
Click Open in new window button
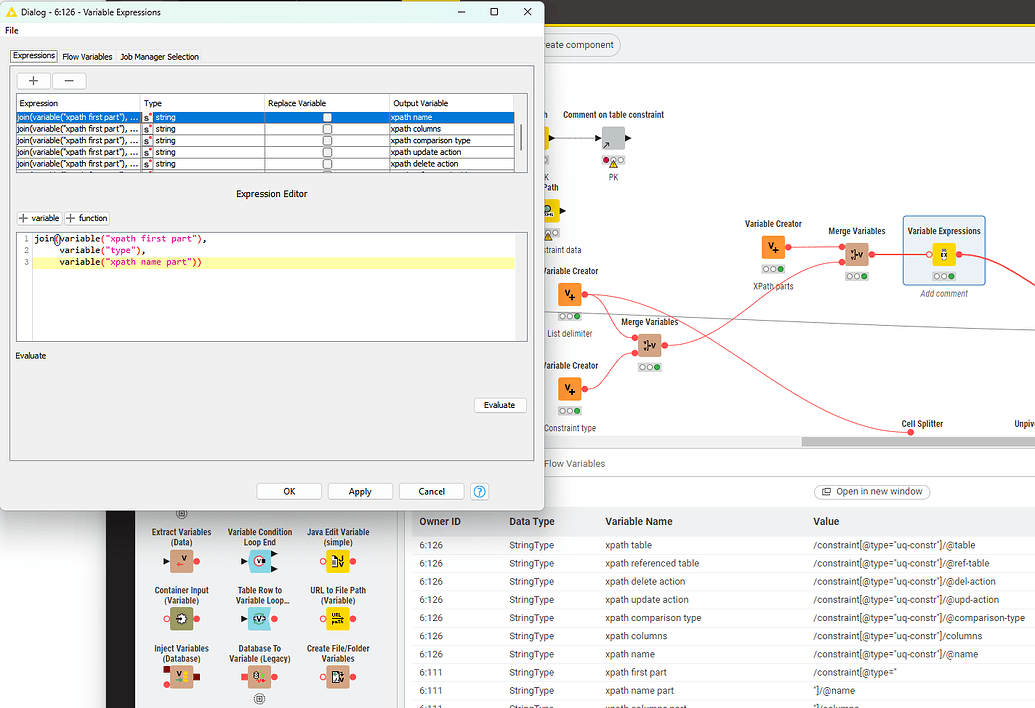[872, 492]
